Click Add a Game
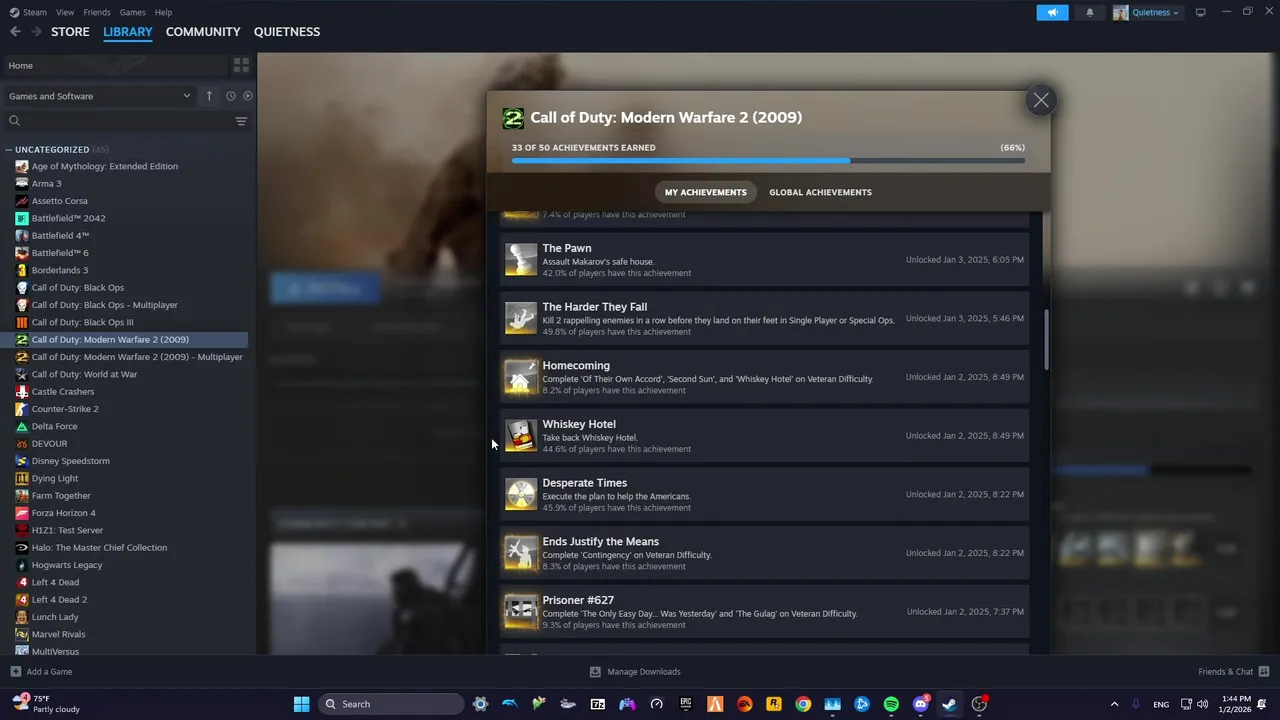The height and width of the screenshot is (720, 1280). (x=41, y=672)
